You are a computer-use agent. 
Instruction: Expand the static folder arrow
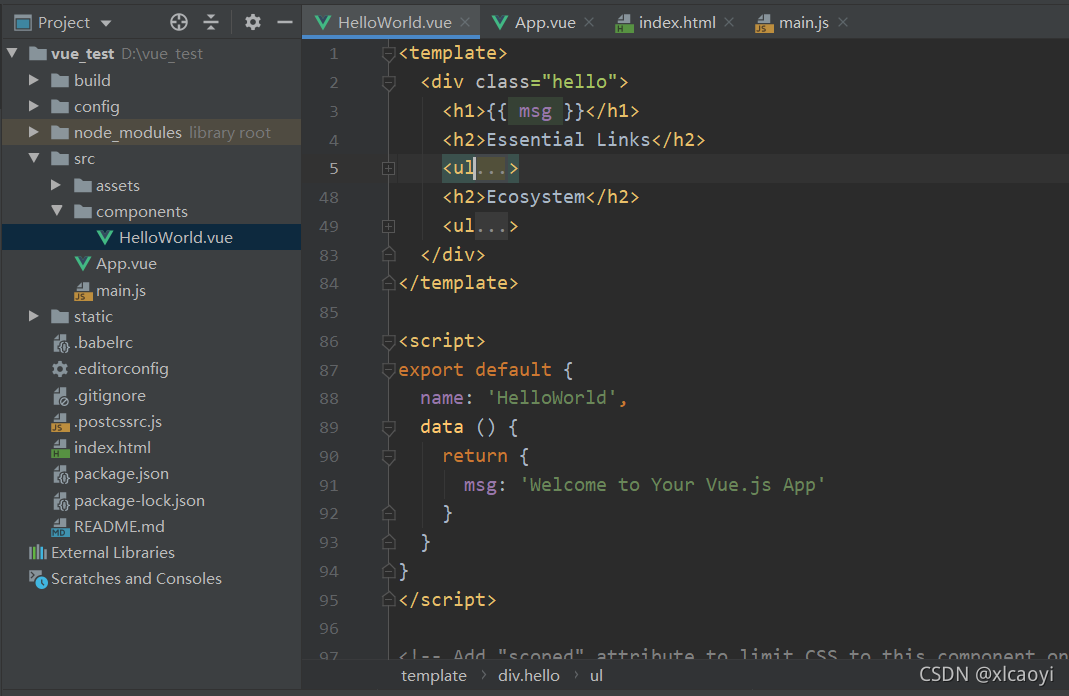coord(33,316)
